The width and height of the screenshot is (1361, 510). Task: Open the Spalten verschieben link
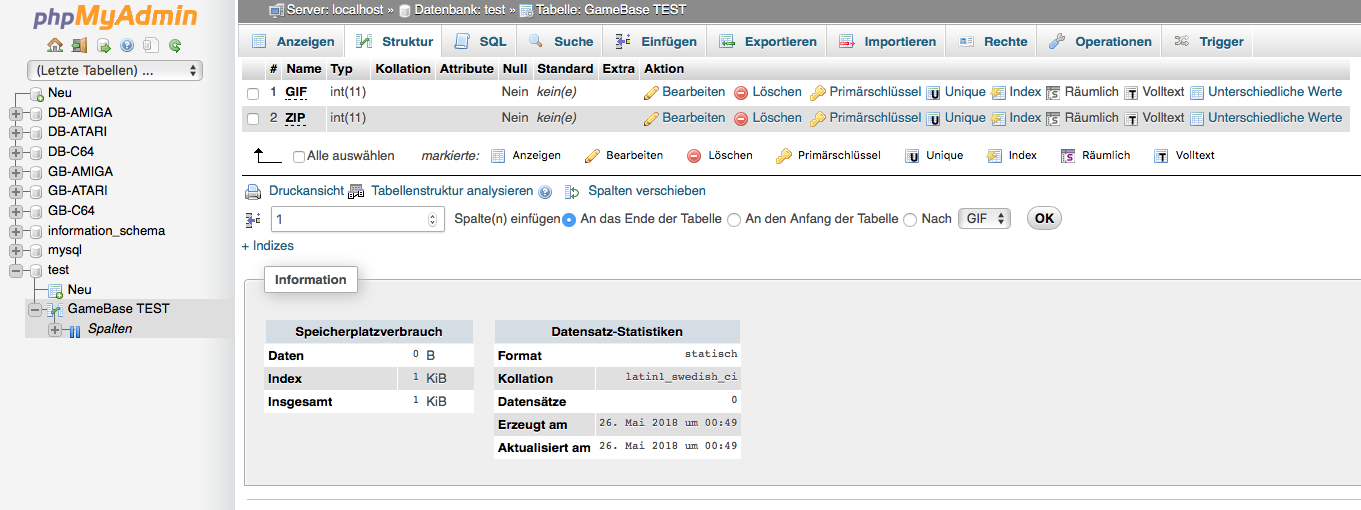click(x=646, y=191)
